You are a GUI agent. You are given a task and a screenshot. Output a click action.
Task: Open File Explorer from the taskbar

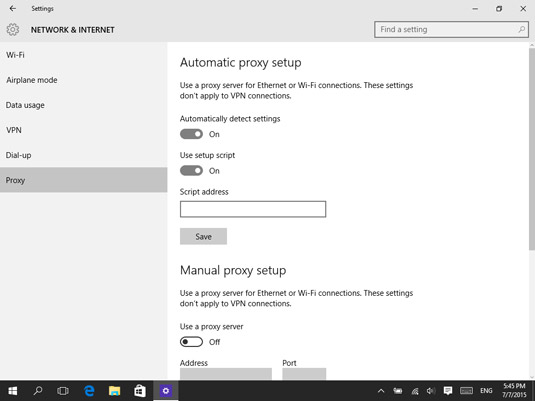[x=114, y=391]
